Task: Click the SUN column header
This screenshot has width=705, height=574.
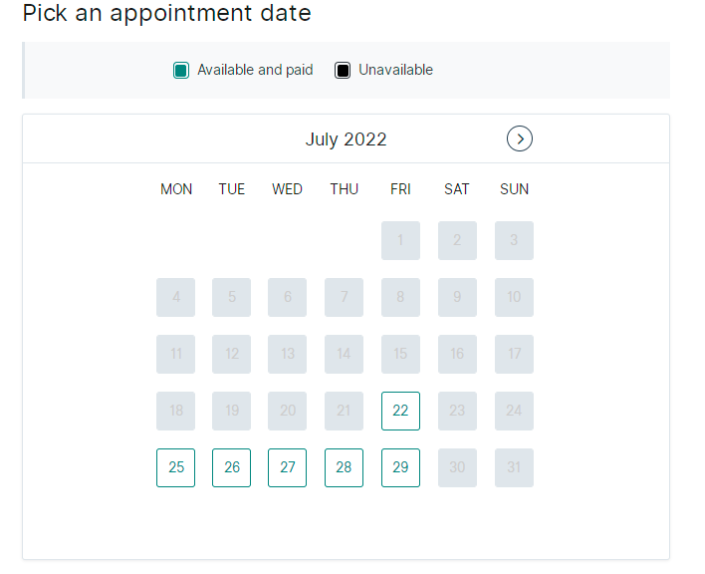Action: 514,189
